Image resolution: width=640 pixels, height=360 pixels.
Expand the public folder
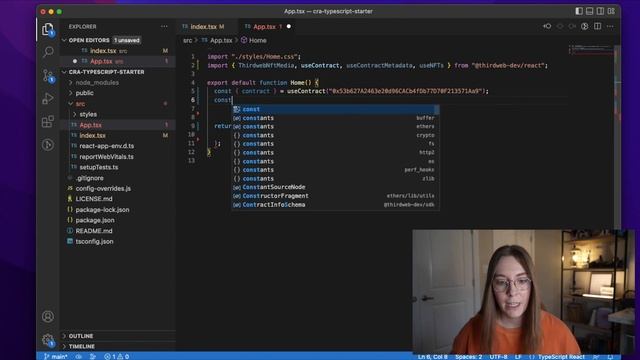tap(118, 93)
